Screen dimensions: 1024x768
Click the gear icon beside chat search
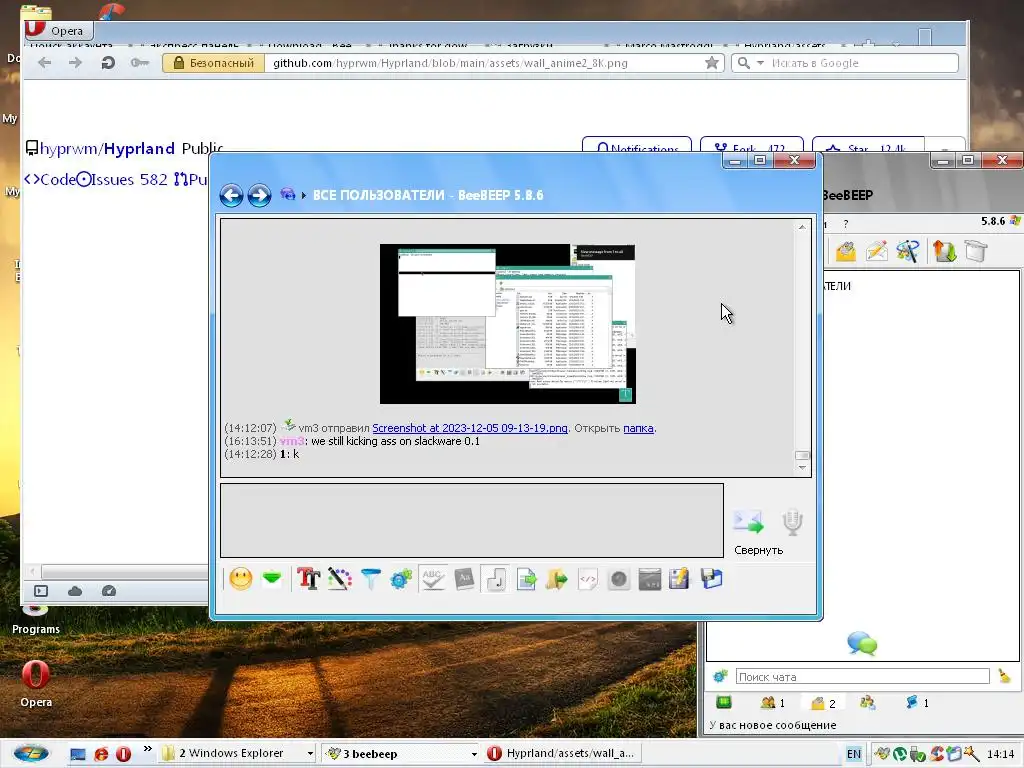[x=720, y=677]
